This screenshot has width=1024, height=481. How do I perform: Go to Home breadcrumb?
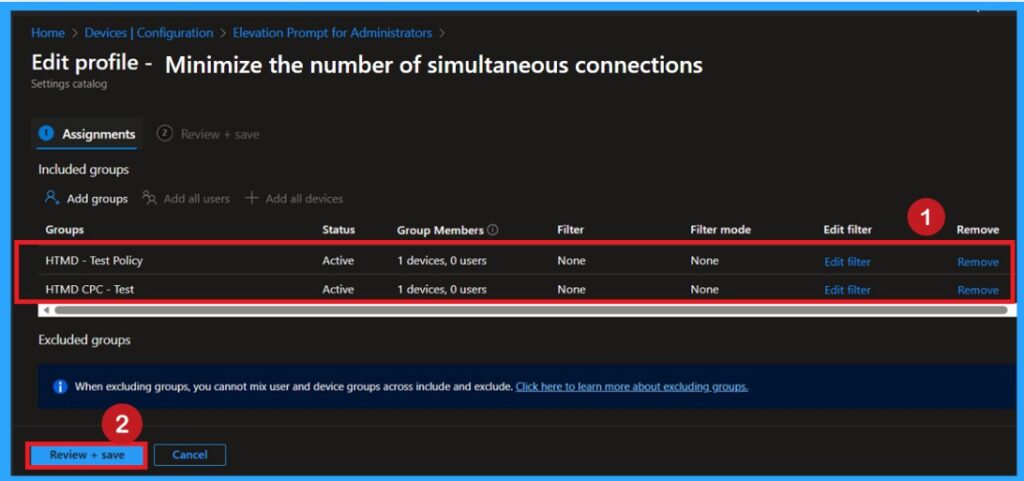pyautogui.click(x=48, y=33)
